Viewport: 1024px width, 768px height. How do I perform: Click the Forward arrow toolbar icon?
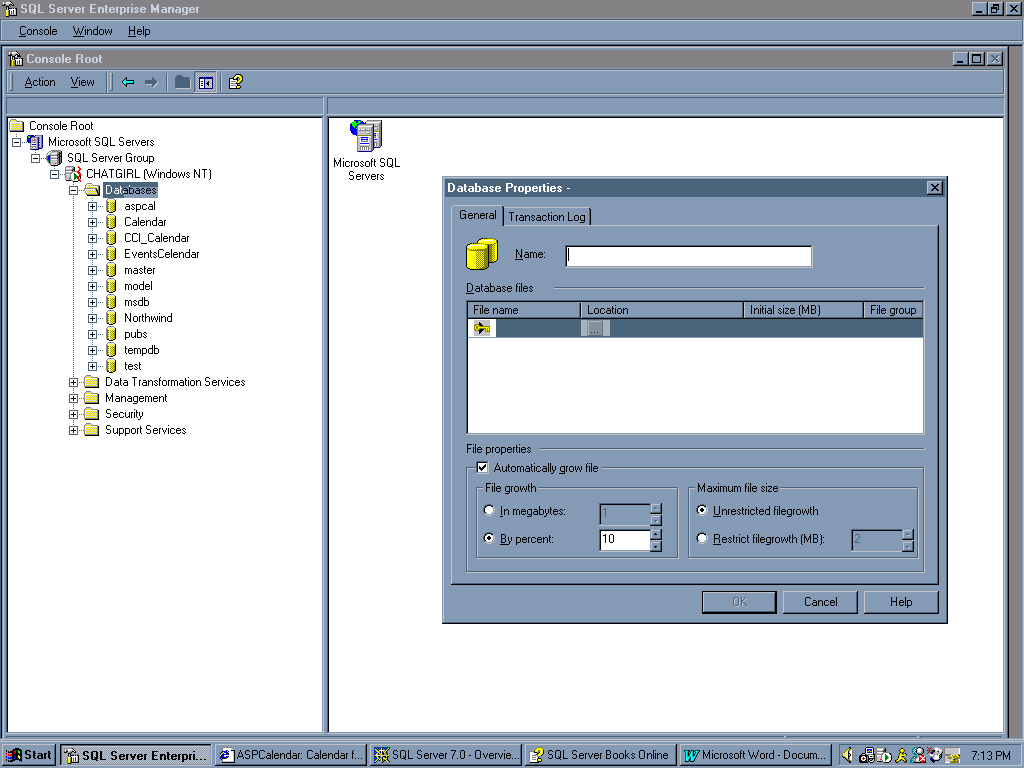click(x=151, y=82)
